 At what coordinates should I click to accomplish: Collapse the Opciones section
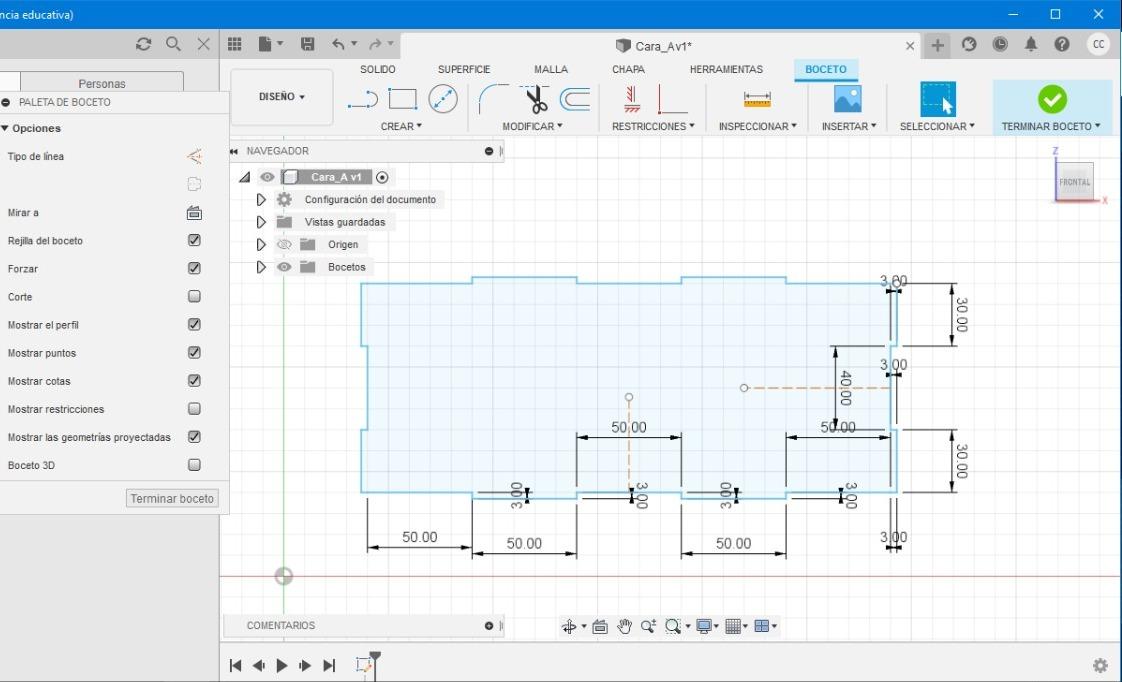pyautogui.click(x=5, y=128)
